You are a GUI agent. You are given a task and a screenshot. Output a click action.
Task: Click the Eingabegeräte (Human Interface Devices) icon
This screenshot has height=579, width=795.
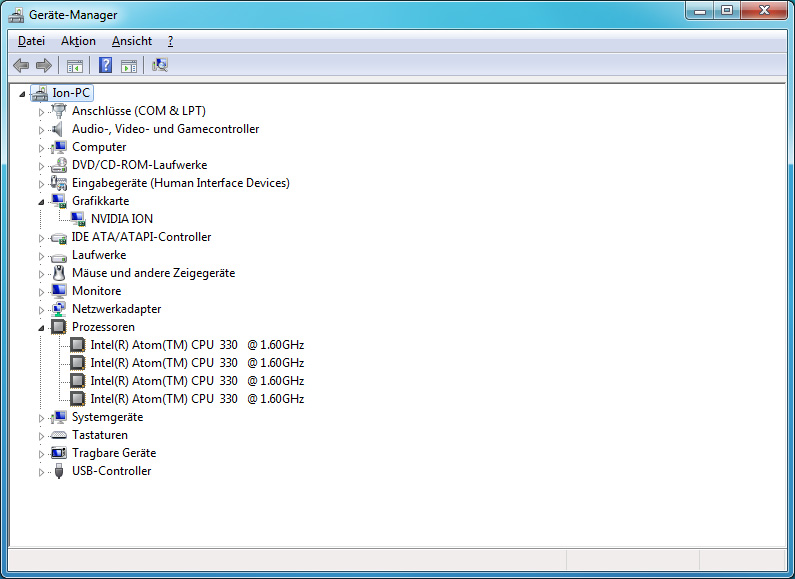[x=59, y=183]
